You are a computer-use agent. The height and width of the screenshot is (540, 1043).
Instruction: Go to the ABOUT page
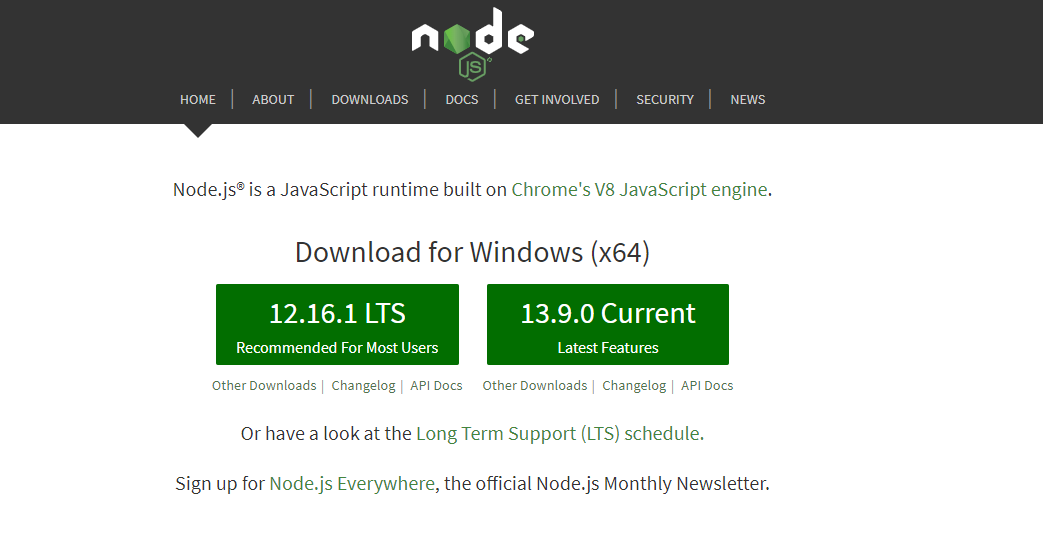point(273,100)
